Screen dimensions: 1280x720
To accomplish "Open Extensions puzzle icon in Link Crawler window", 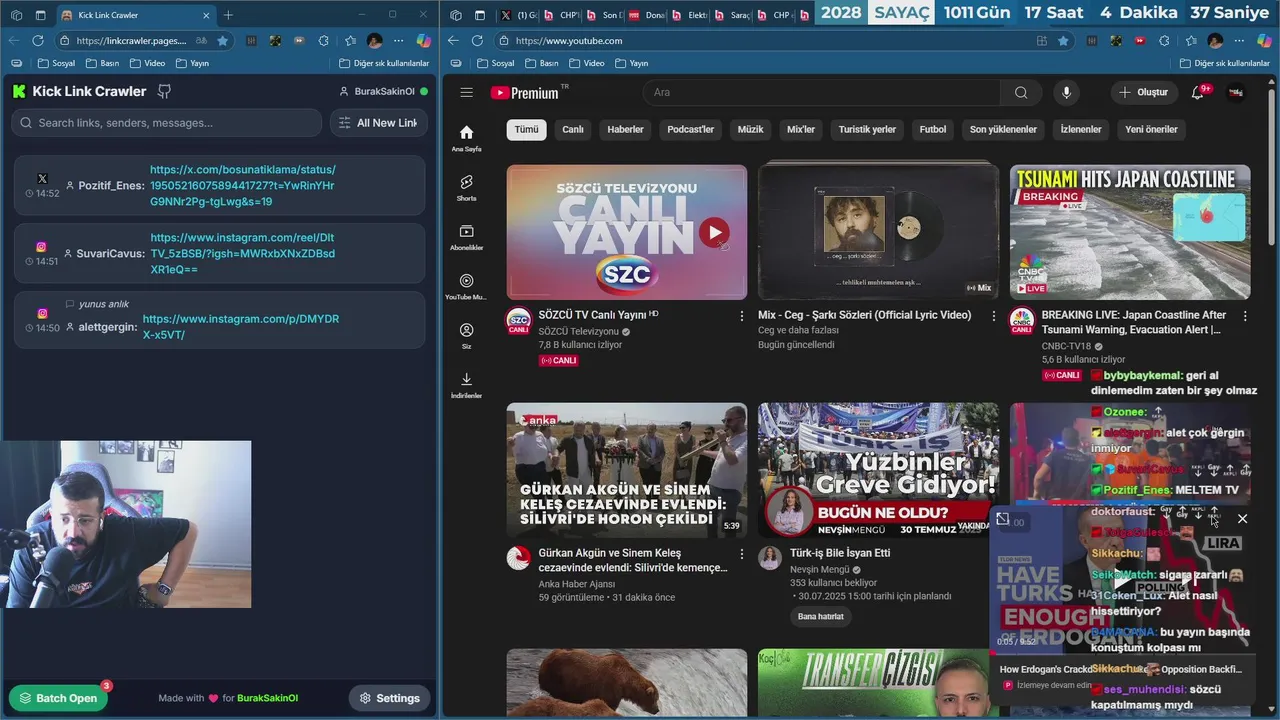I will (323, 41).
